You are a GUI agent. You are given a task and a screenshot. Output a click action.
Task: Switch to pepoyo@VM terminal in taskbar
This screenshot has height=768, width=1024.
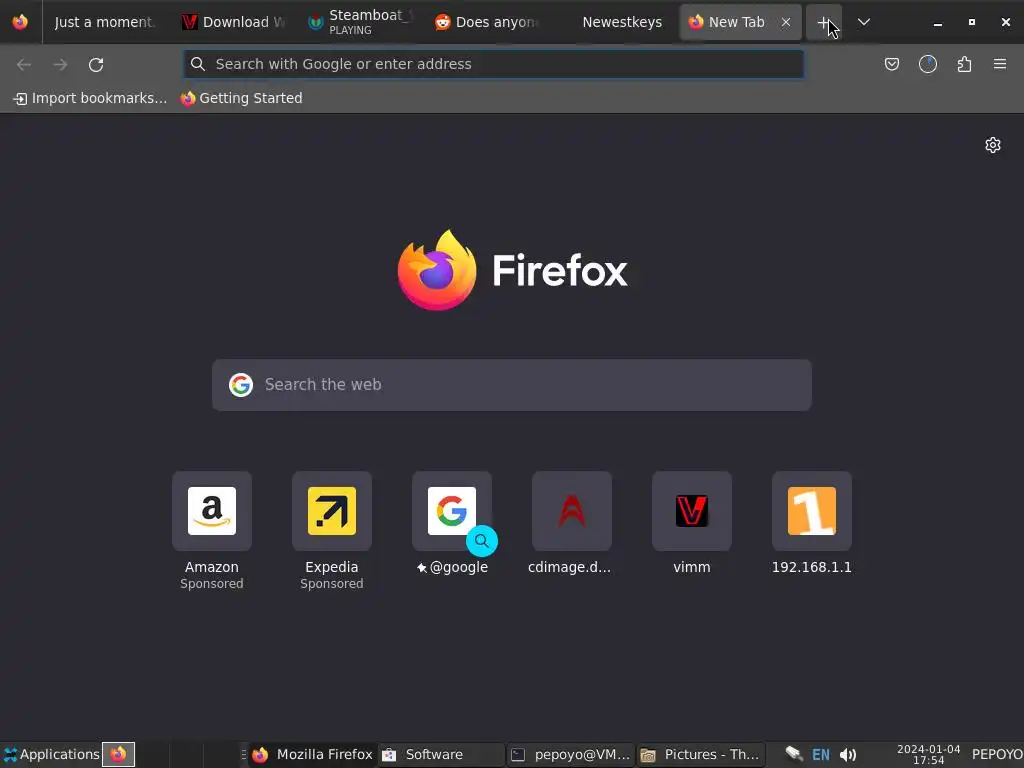(x=569, y=754)
